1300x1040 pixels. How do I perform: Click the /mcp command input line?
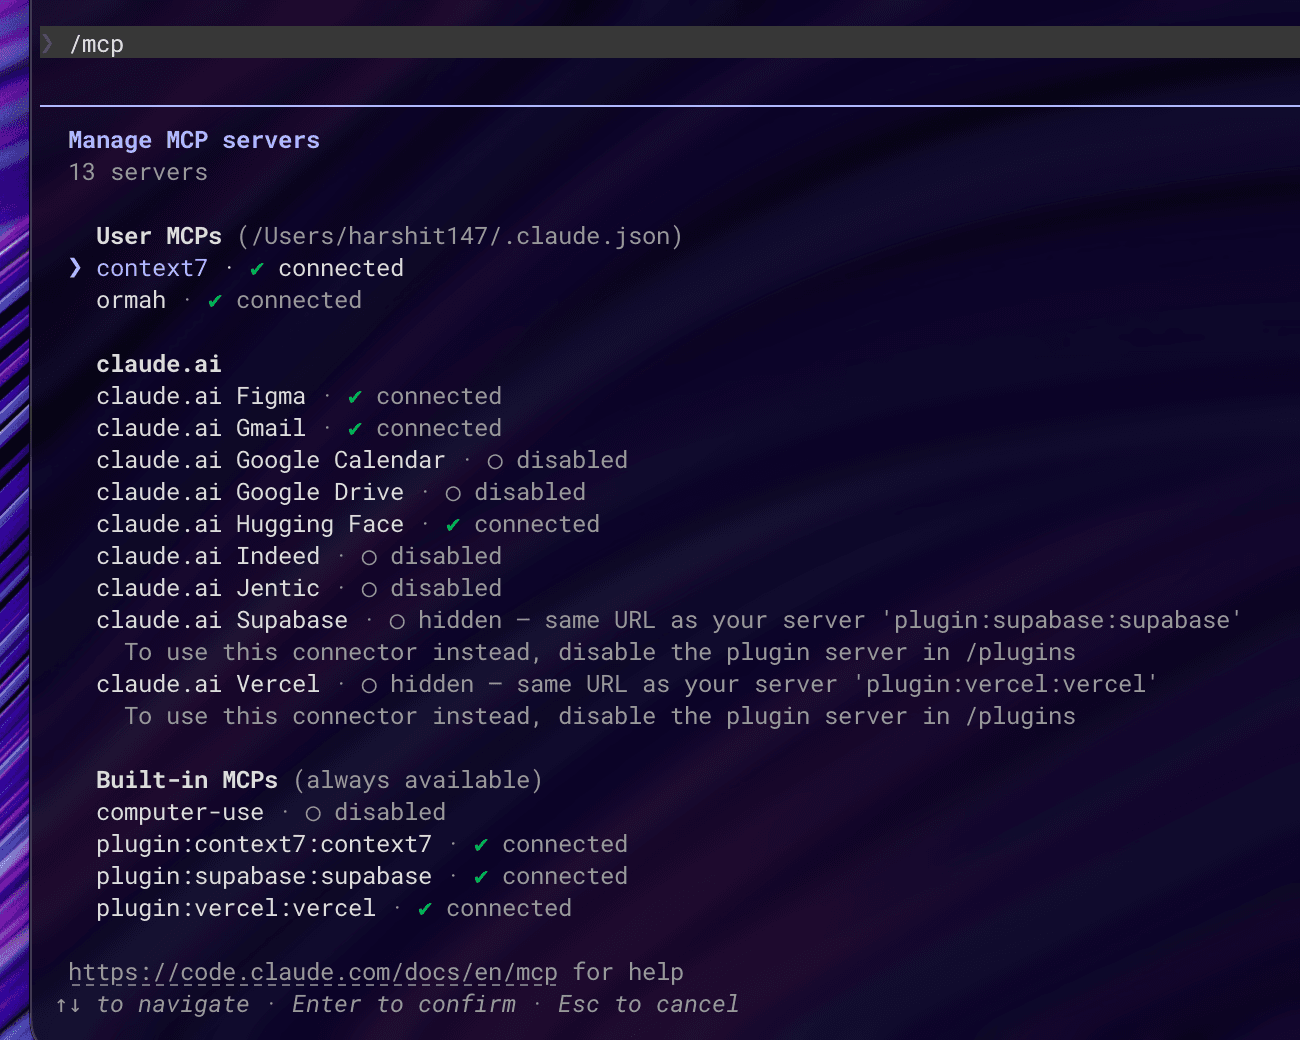point(670,43)
